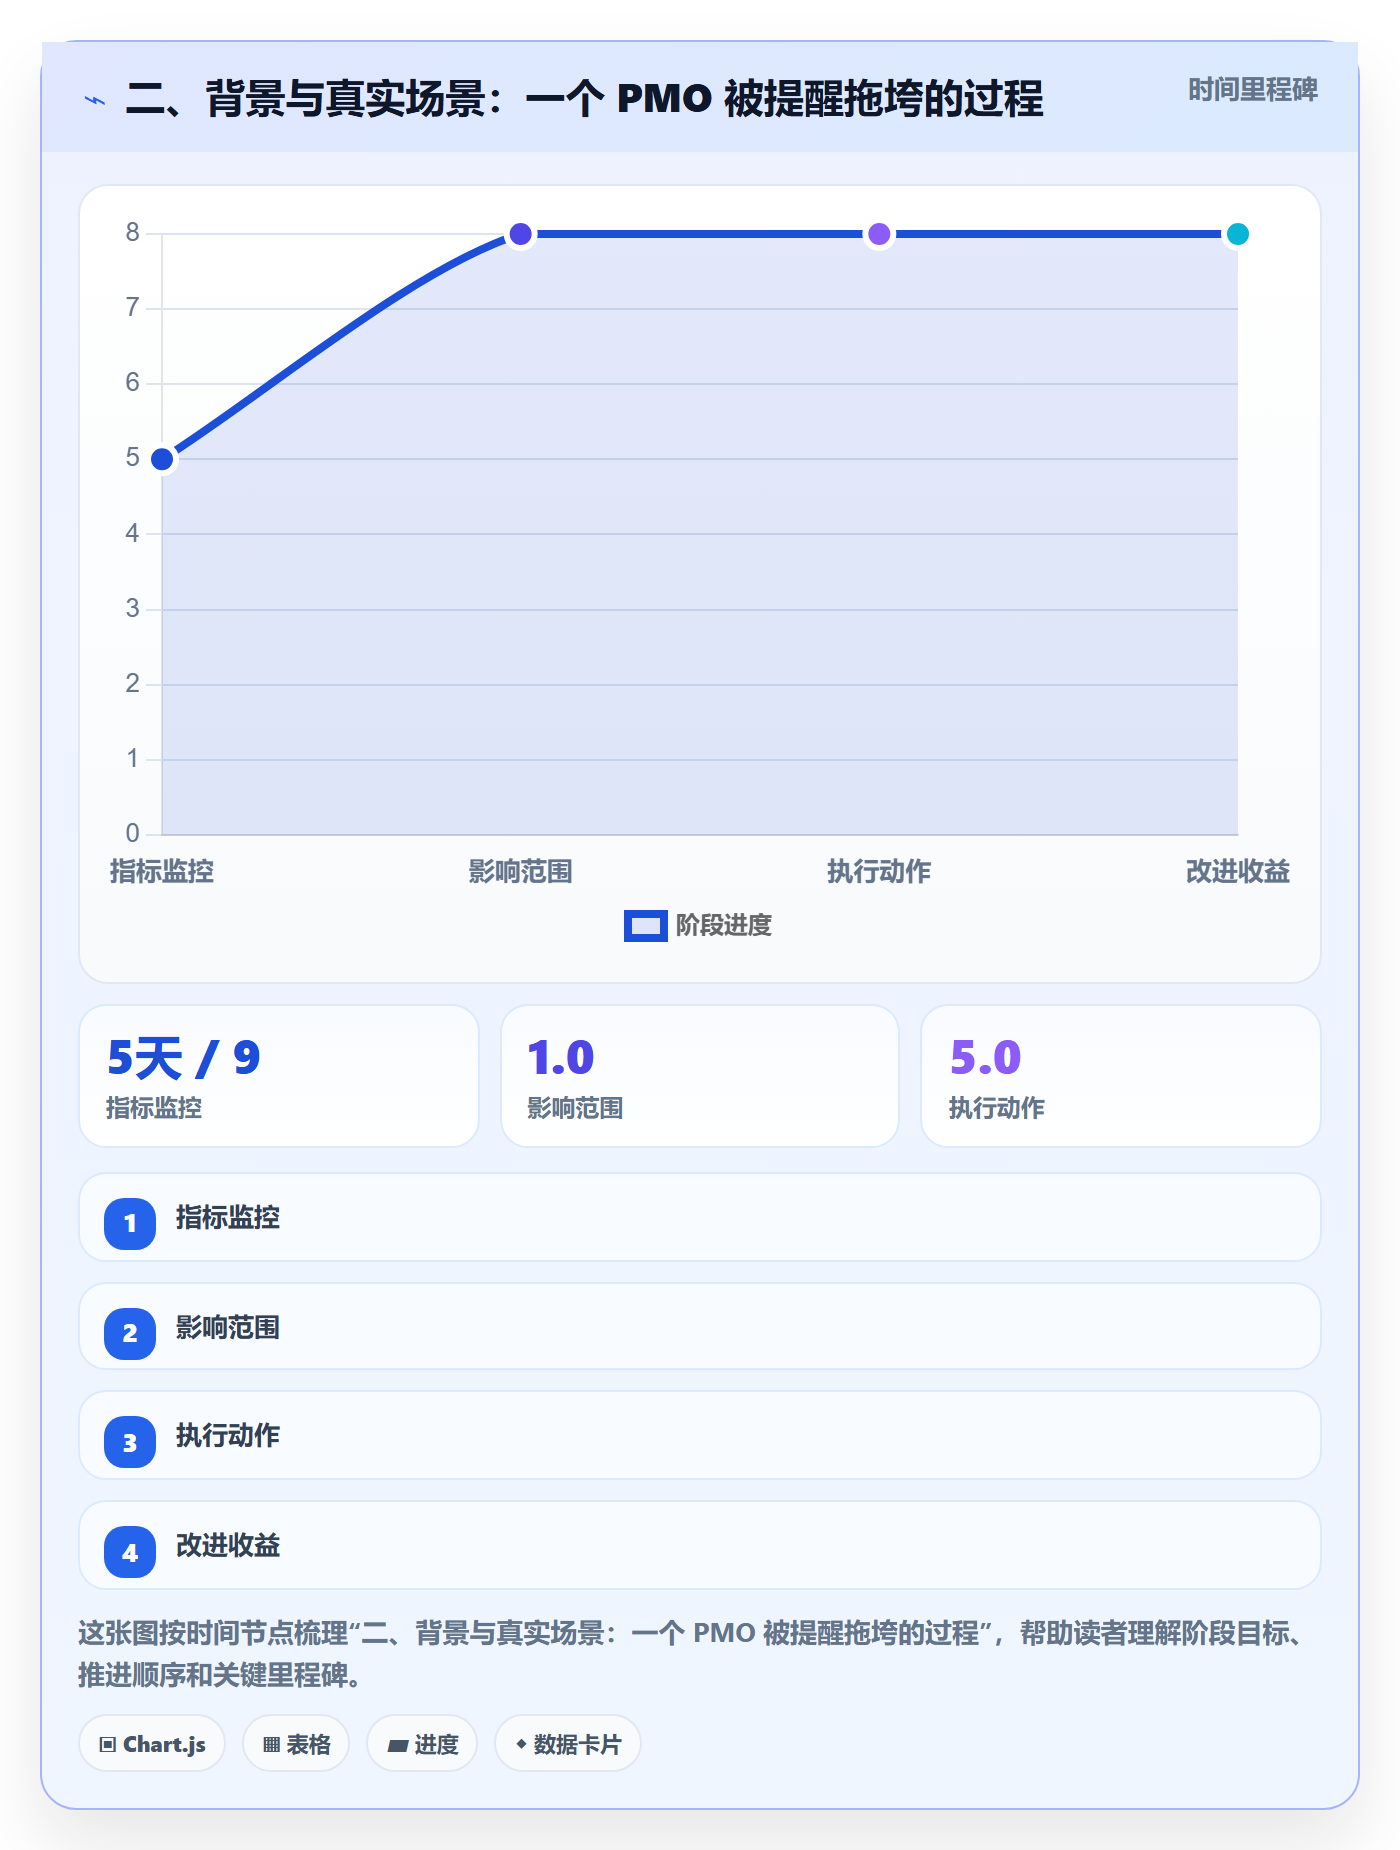
Task: Click the 改进收益 cyan data point
Action: pos(1237,234)
